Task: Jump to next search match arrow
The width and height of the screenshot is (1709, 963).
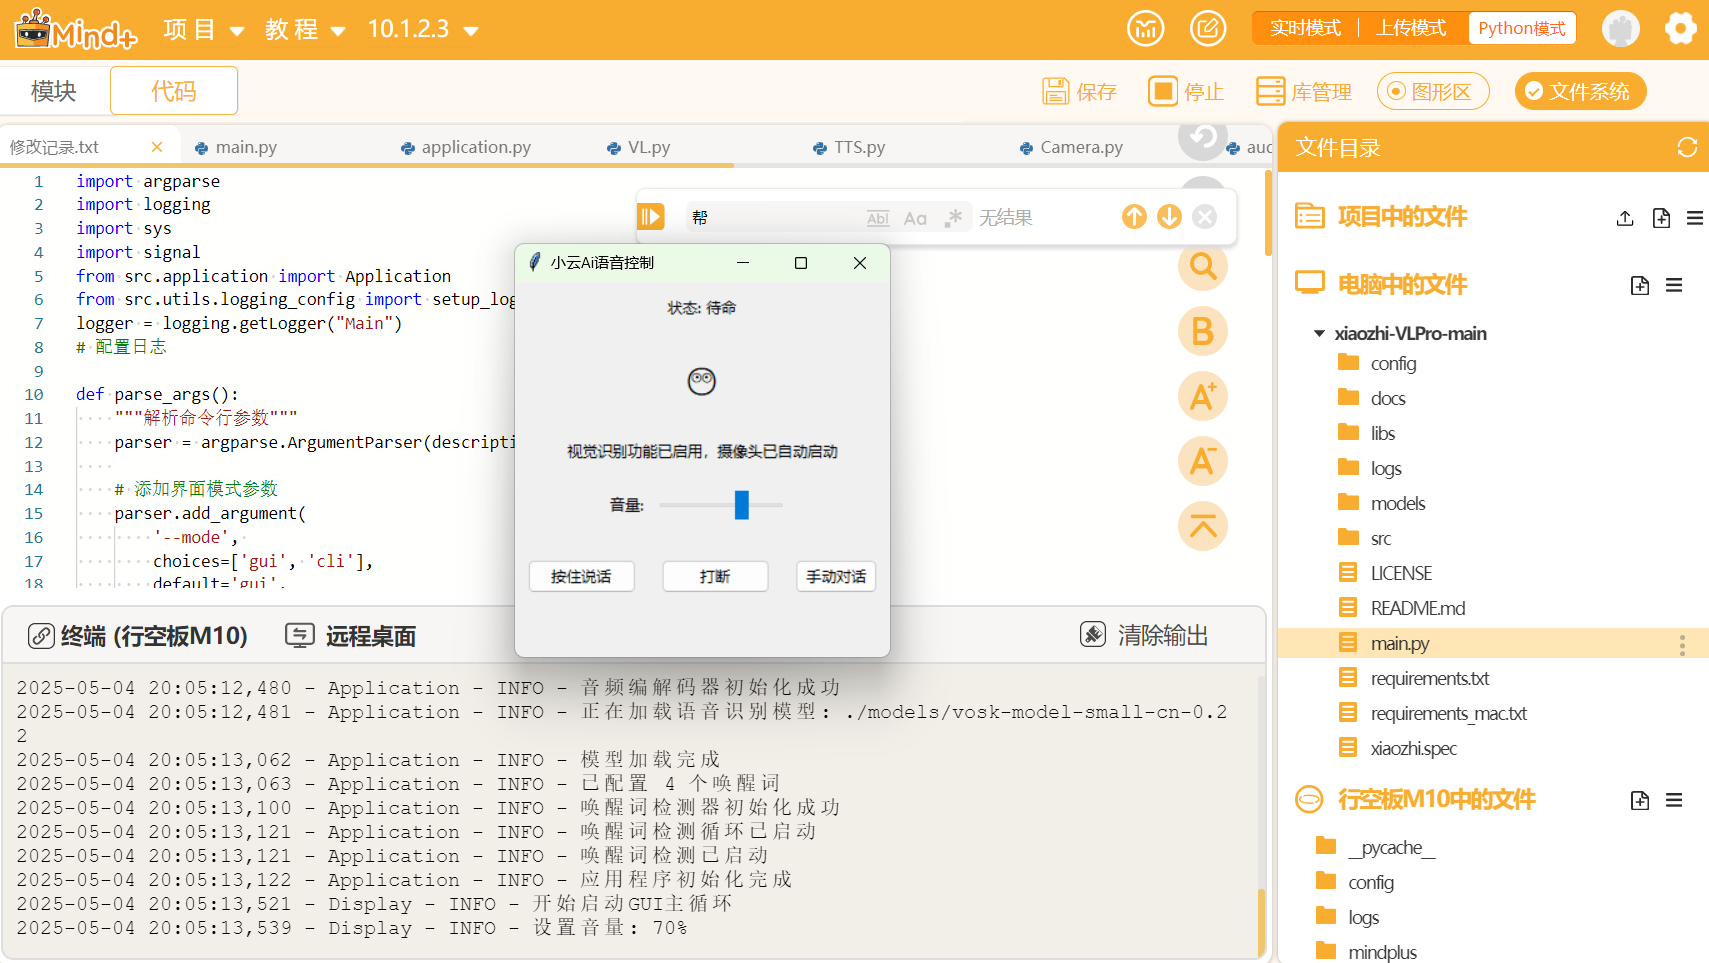Action: 1169,217
